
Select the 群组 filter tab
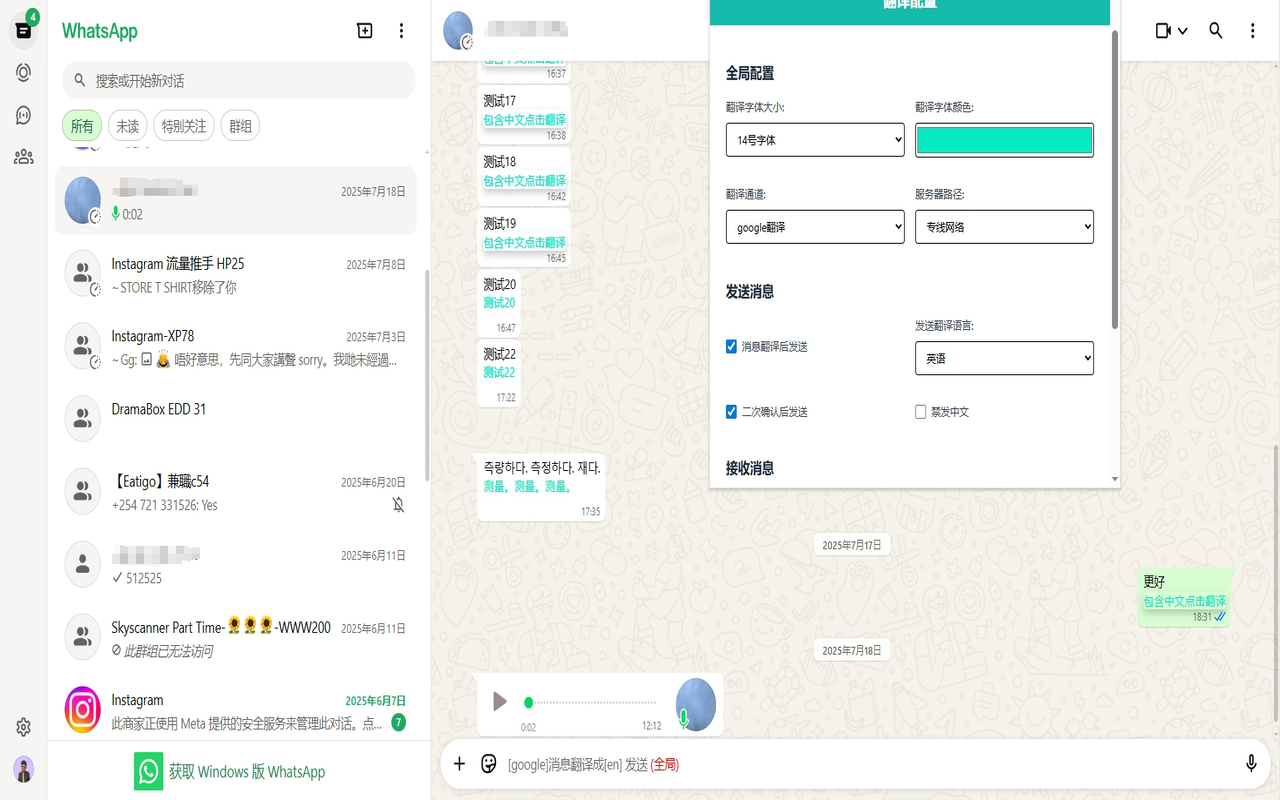240,126
